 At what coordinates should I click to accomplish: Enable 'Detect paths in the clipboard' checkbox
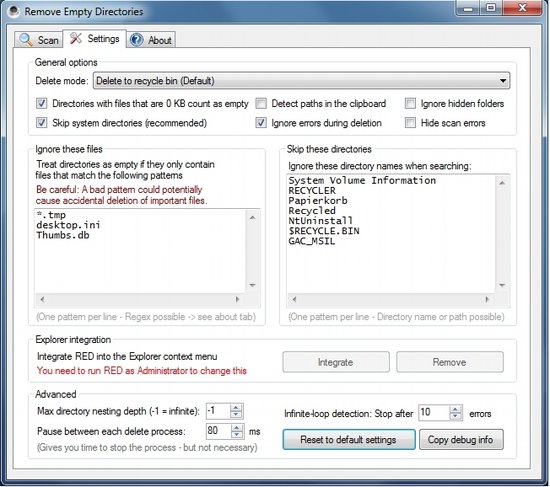[261, 104]
